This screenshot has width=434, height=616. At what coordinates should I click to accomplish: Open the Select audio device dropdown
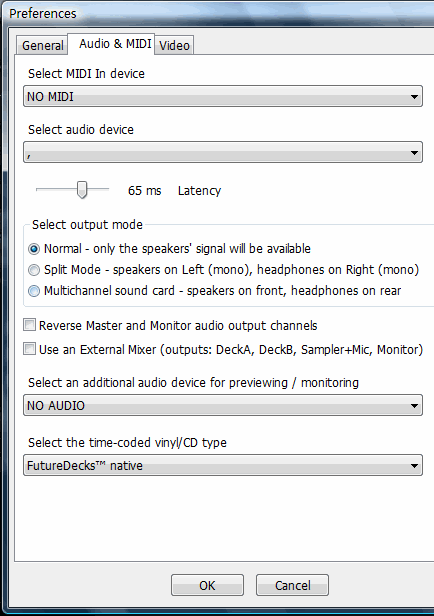point(223,152)
